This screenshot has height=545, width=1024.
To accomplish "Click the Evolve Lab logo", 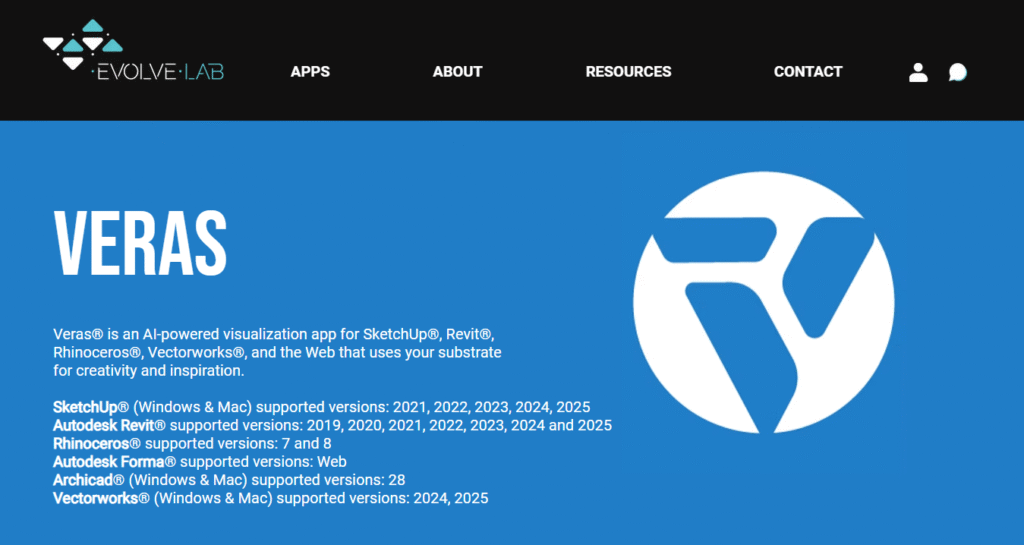I will (x=133, y=50).
